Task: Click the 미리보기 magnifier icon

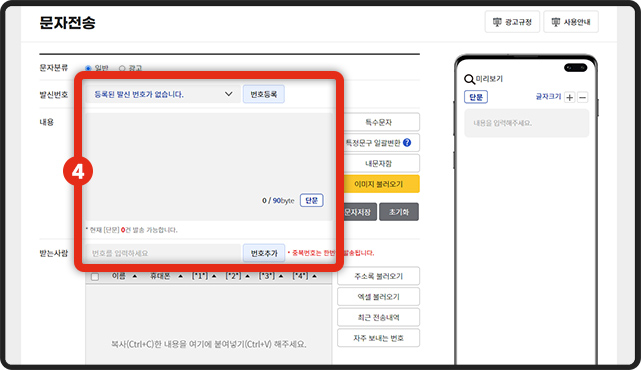Action: pyautogui.click(x=469, y=79)
